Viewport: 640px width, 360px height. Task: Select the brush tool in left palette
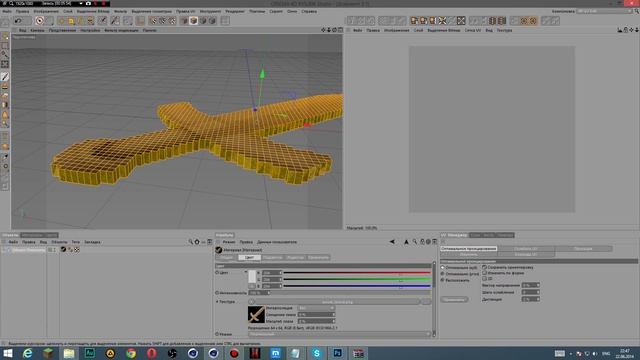coord(5,76)
